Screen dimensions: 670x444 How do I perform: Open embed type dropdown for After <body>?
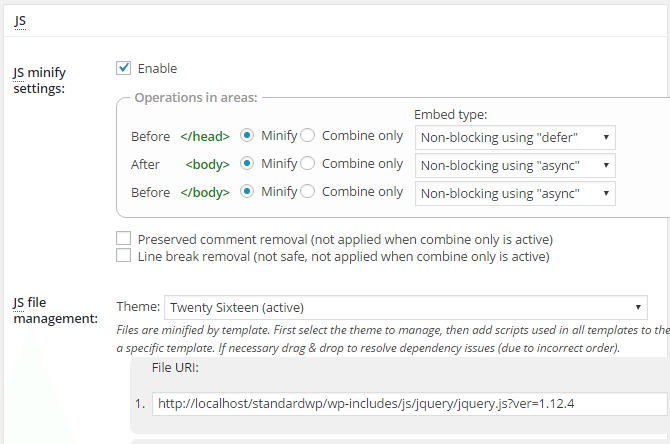click(x=515, y=165)
